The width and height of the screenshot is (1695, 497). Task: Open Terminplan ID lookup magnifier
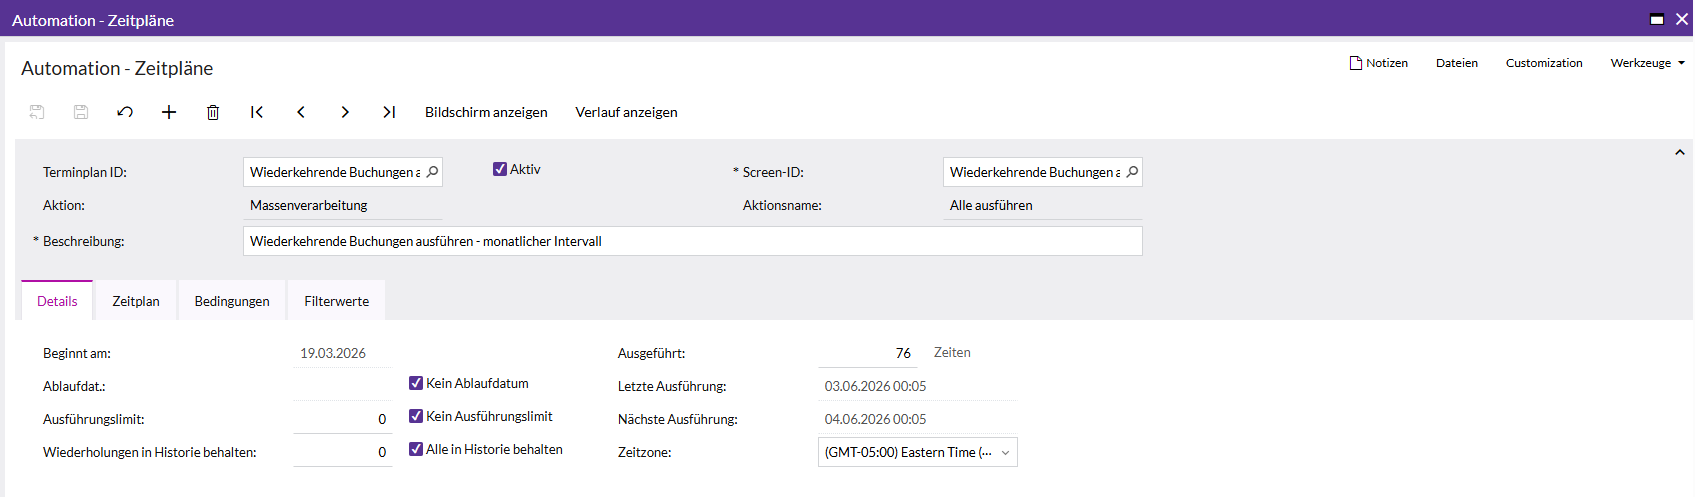click(x=432, y=172)
